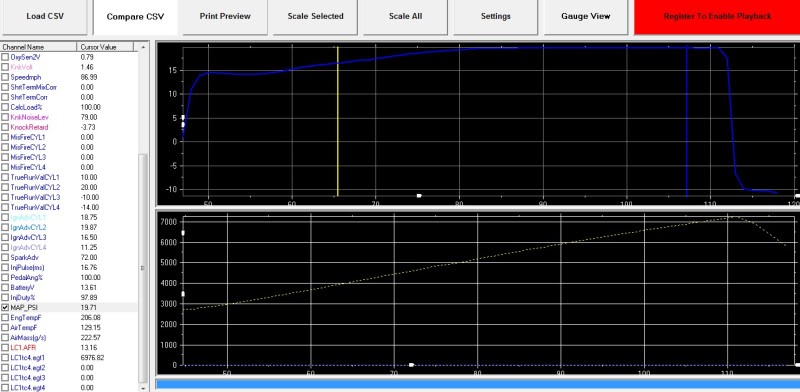Image resolution: width=800 pixels, height=392 pixels.
Task: Click the channel list scrollbar thumb
Action: pyautogui.click(x=143, y=268)
